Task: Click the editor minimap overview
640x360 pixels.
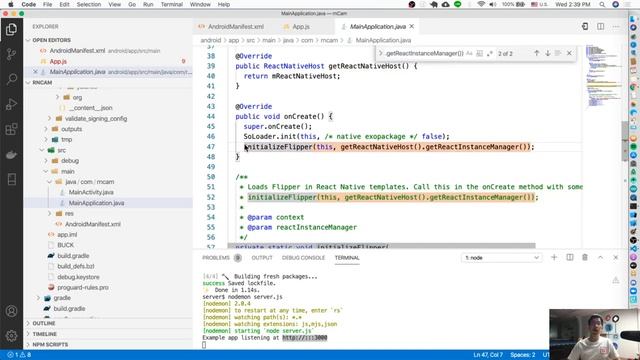Action: tap(603, 76)
